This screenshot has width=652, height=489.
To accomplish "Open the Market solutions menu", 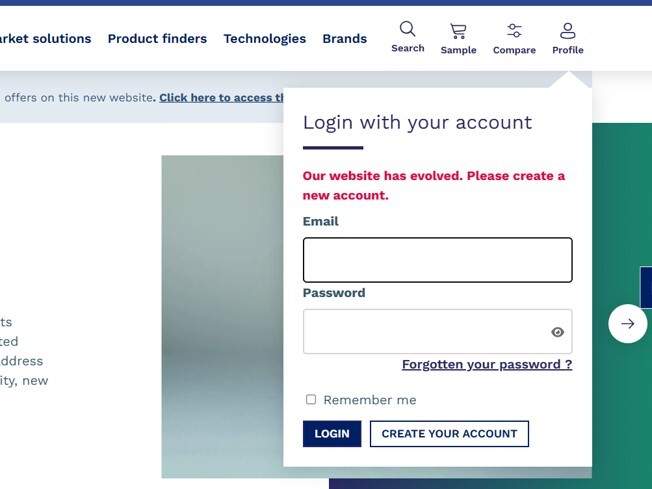I will point(46,39).
